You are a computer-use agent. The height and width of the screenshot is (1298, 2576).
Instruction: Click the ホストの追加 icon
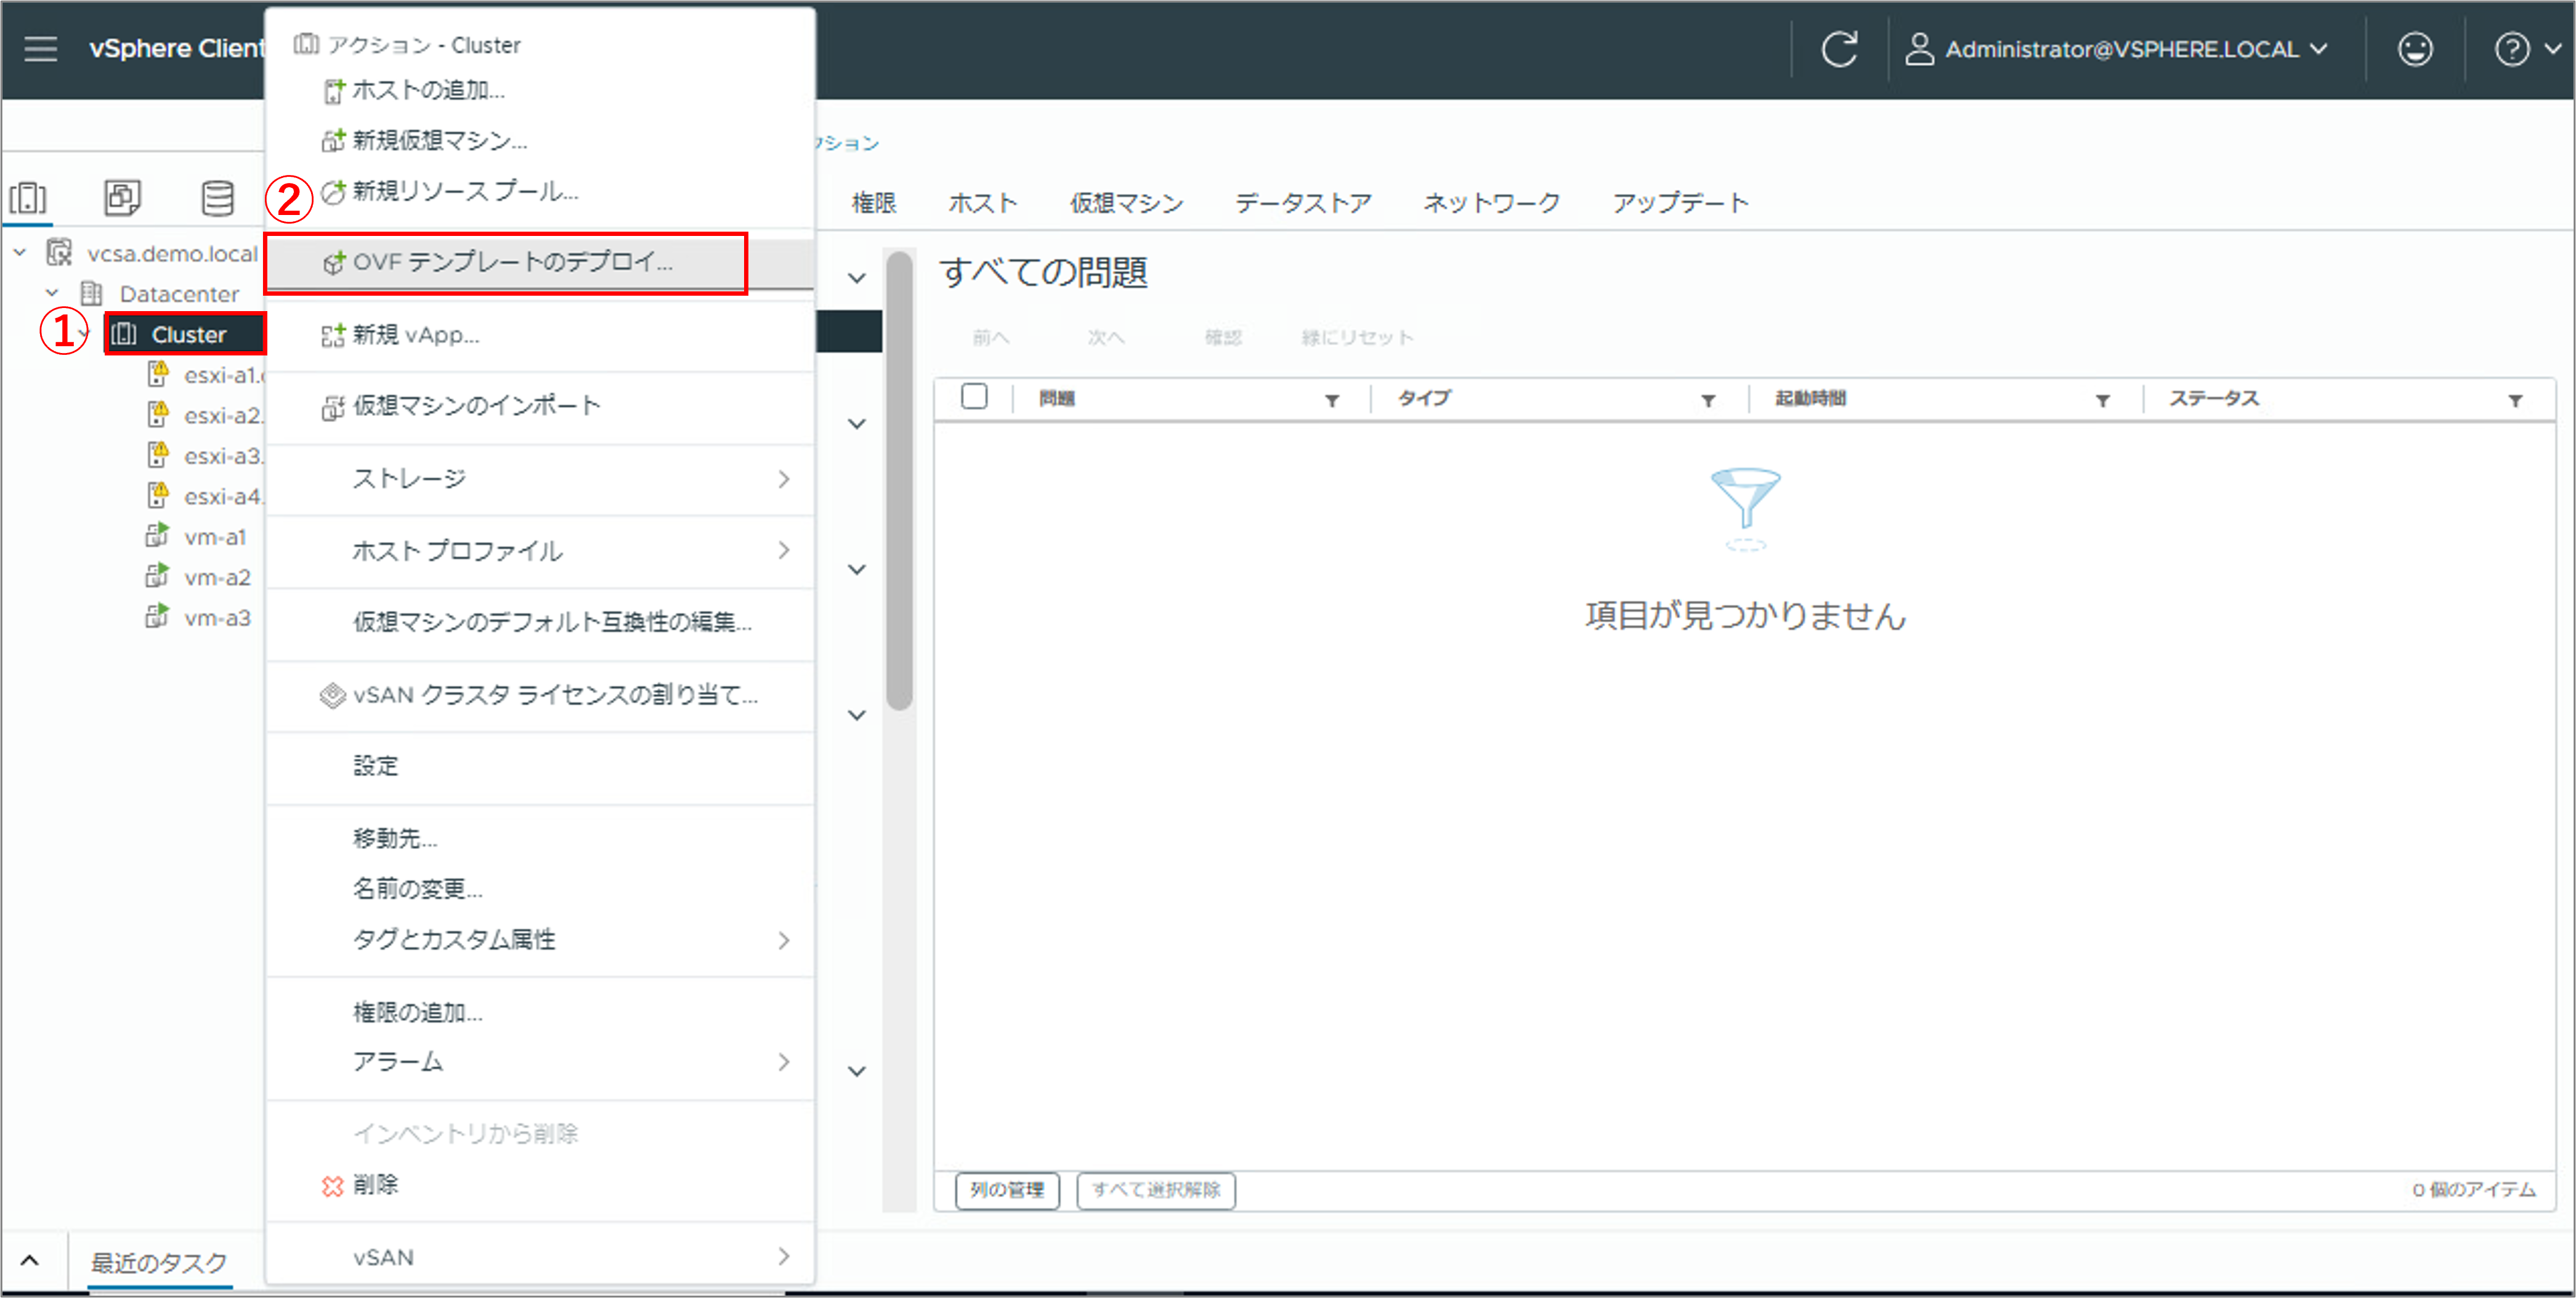[334, 91]
